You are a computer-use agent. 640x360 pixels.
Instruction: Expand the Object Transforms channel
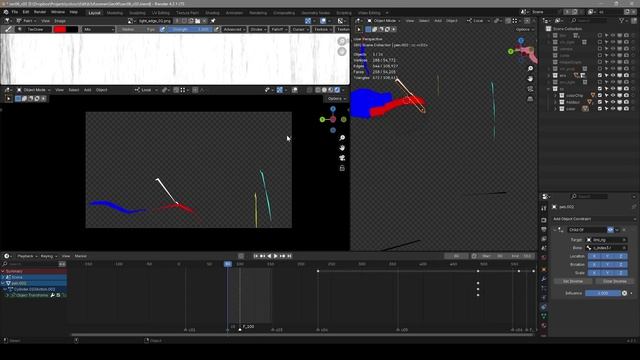click(x=7, y=295)
